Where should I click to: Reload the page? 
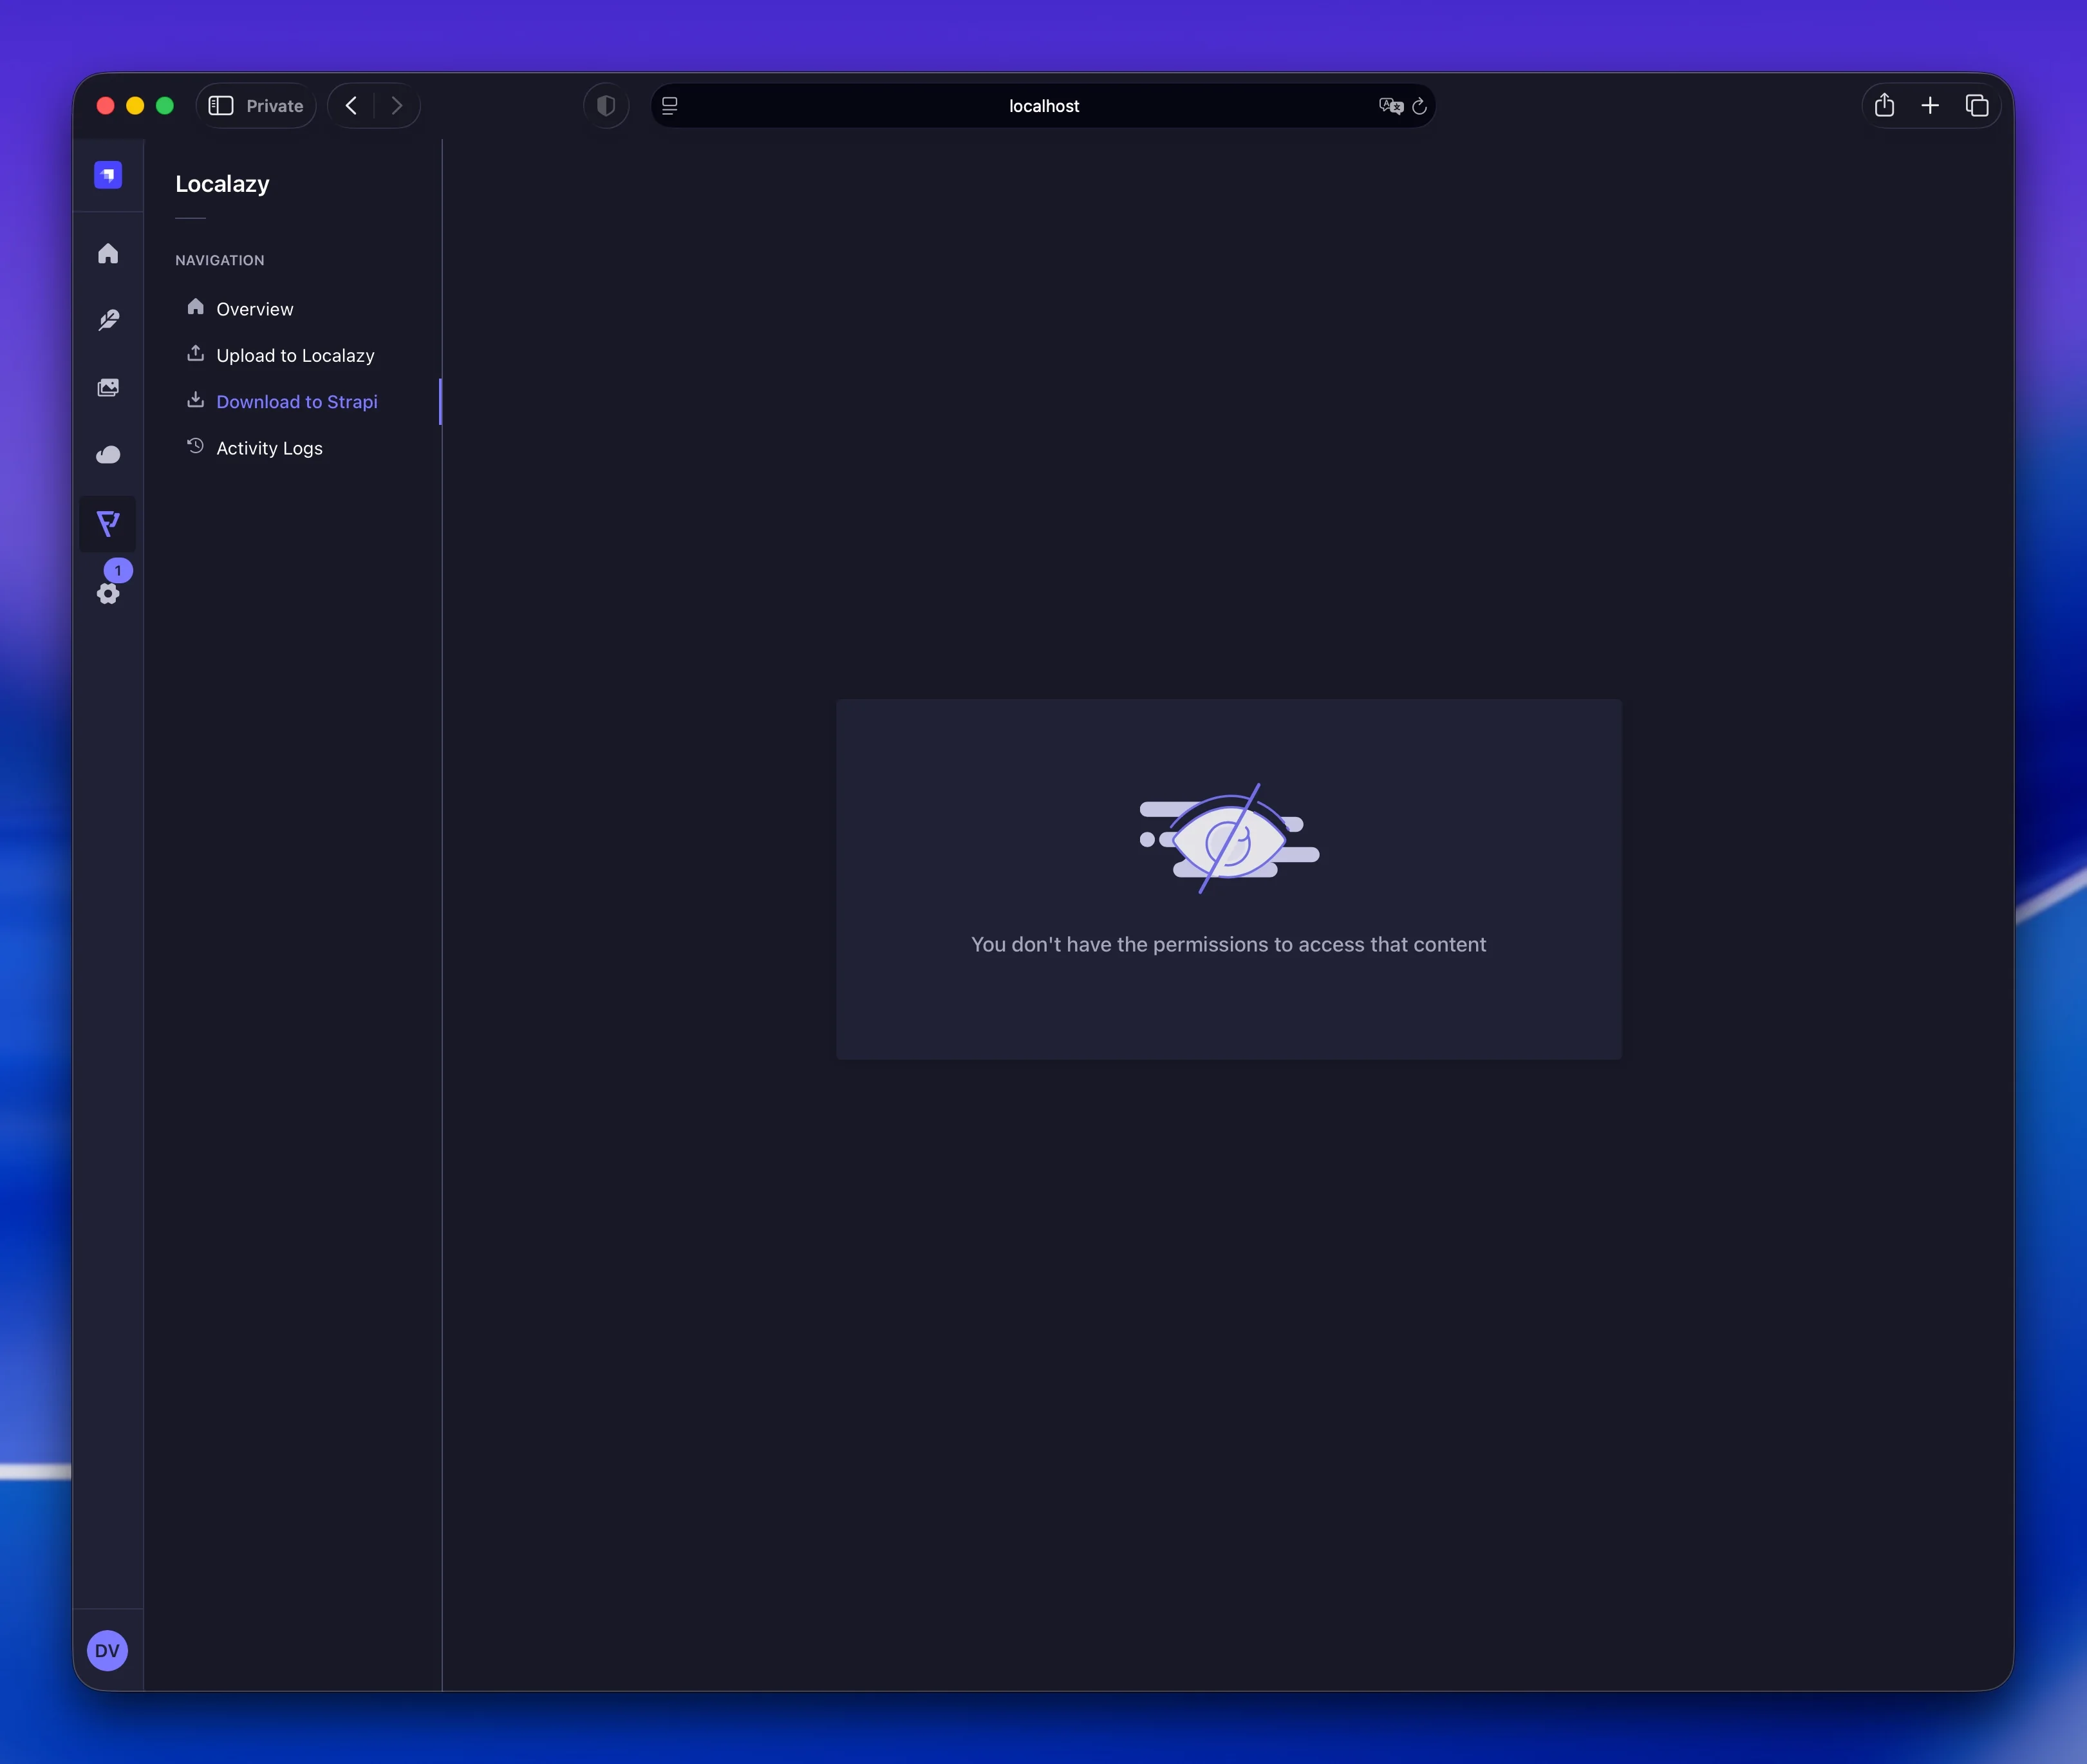click(1419, 106)
